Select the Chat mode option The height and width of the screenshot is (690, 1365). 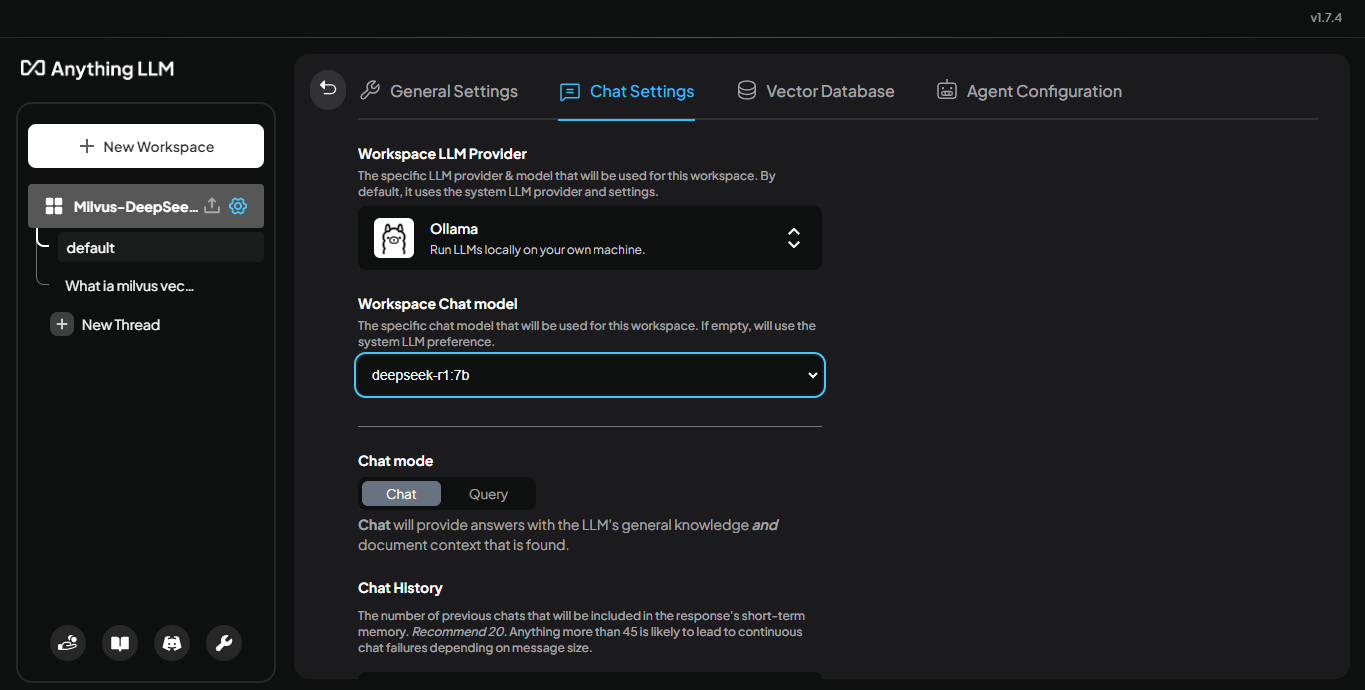click(x=401, y=494)
